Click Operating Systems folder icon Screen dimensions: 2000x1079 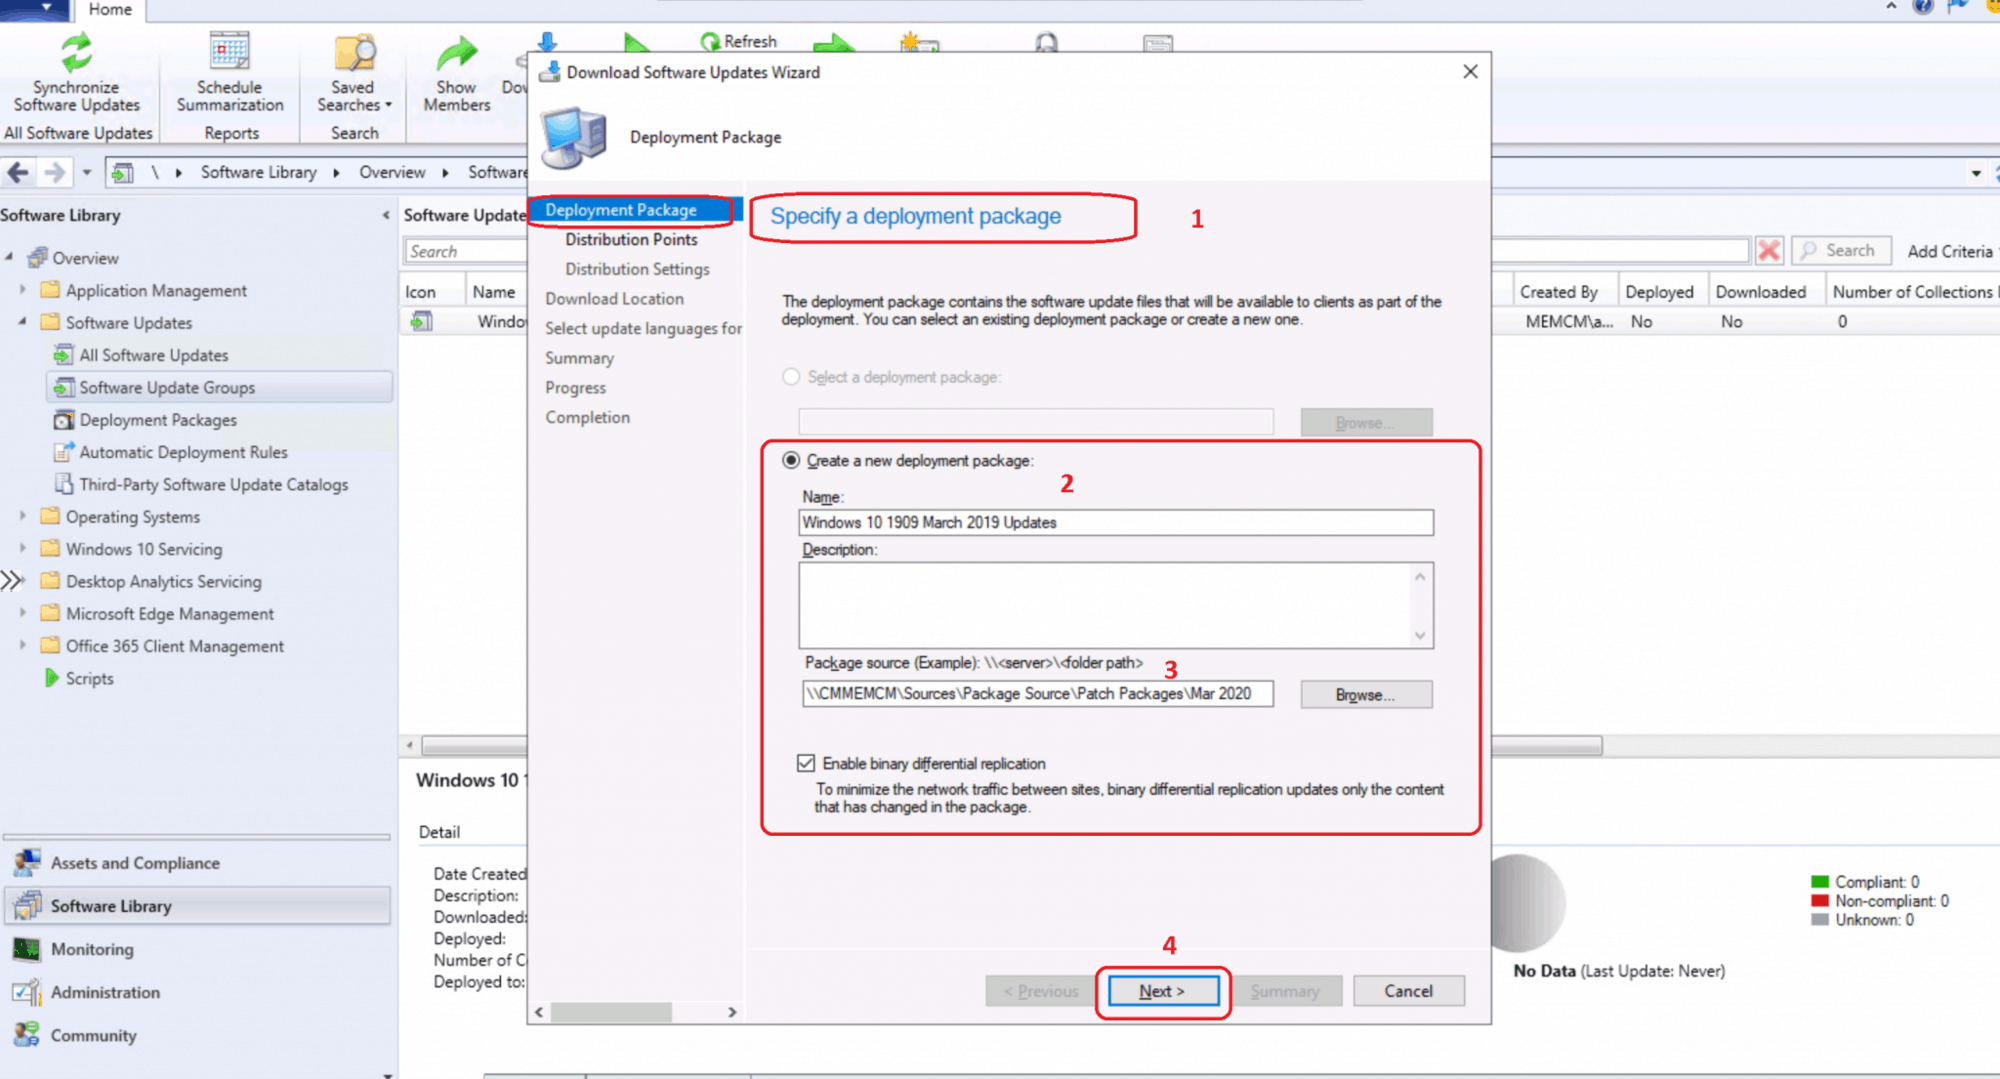coord(50,516)
